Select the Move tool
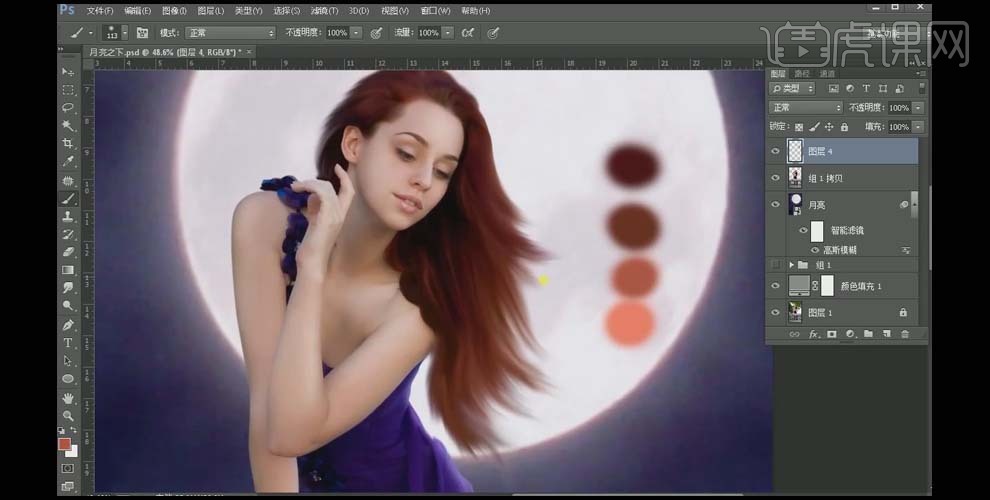This screenshot has width=990, height=500. (68, 72)
